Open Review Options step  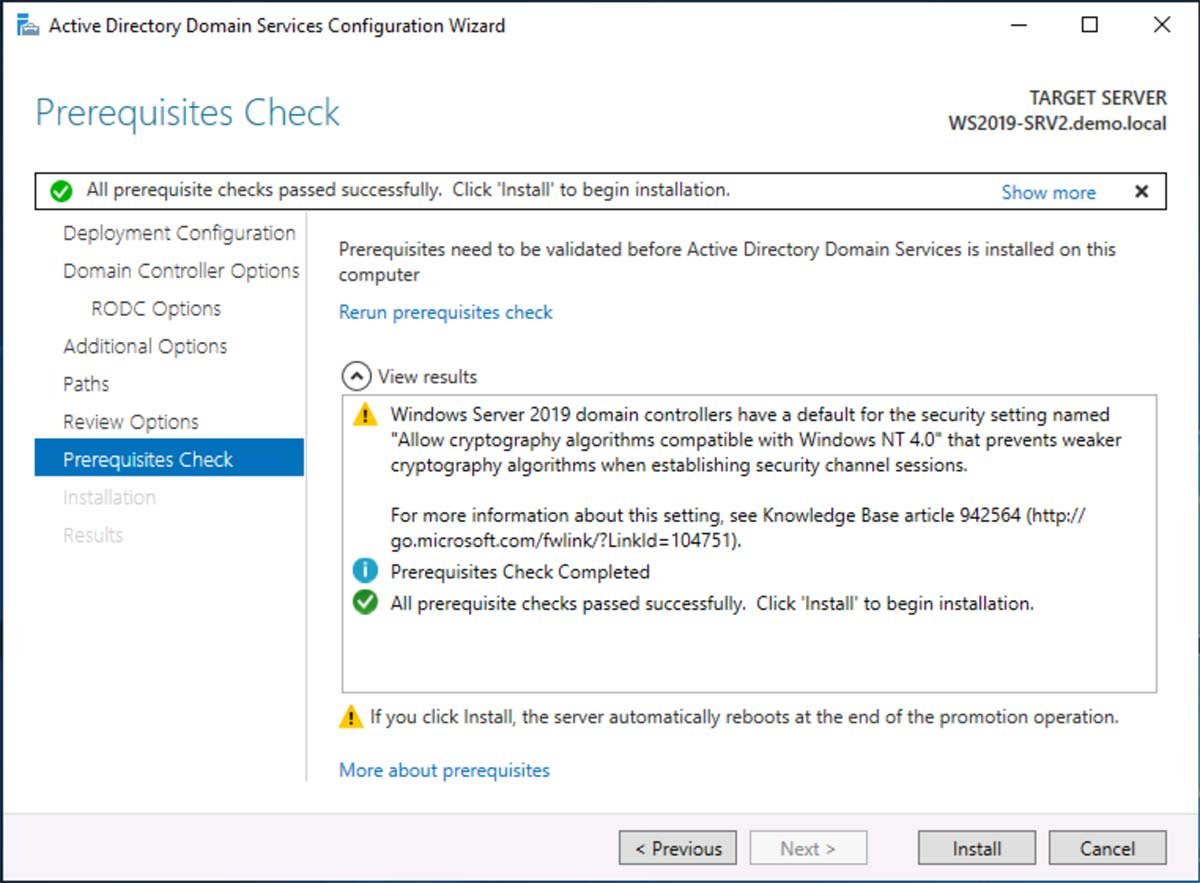pyautogui.click(x=131, y=422)
